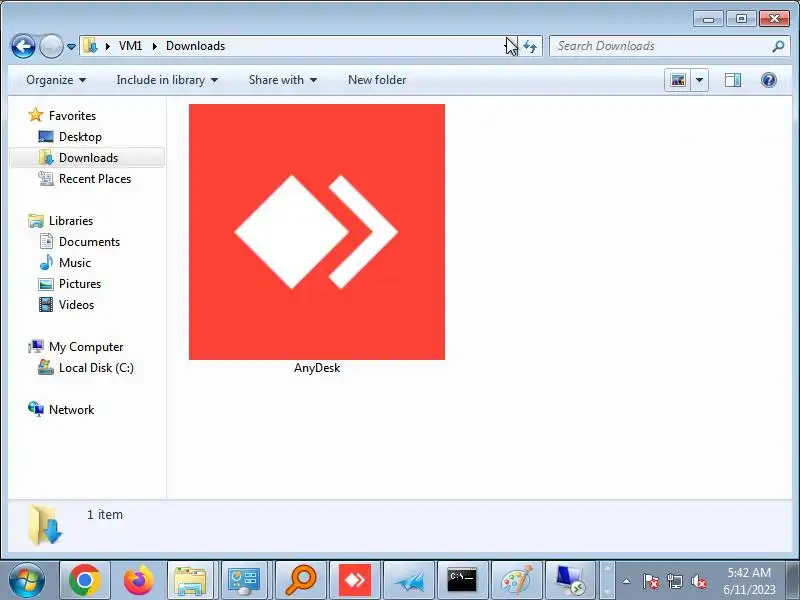Click the Favorites star icon
800x600 pixels.
[x=36, y=115]
